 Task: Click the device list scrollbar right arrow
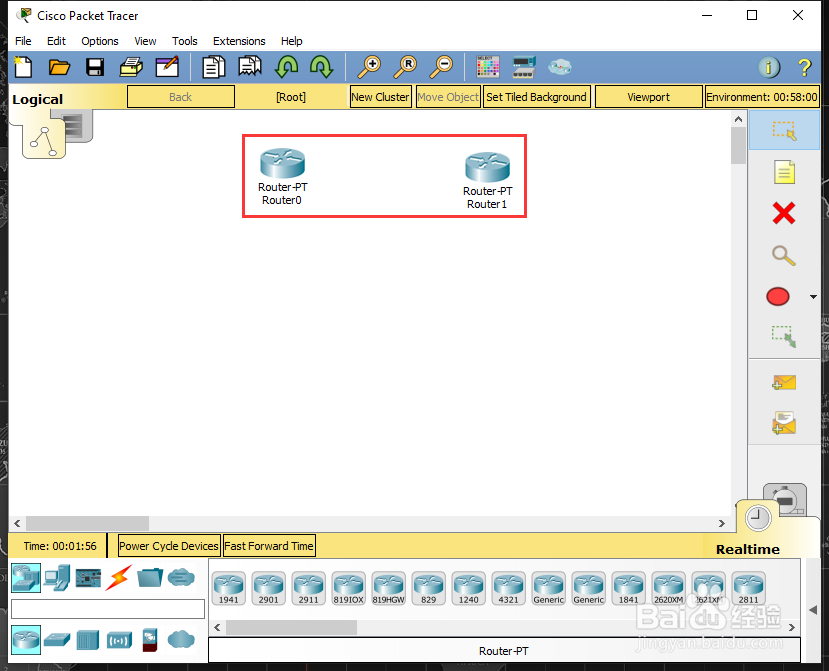coord(791,628)
